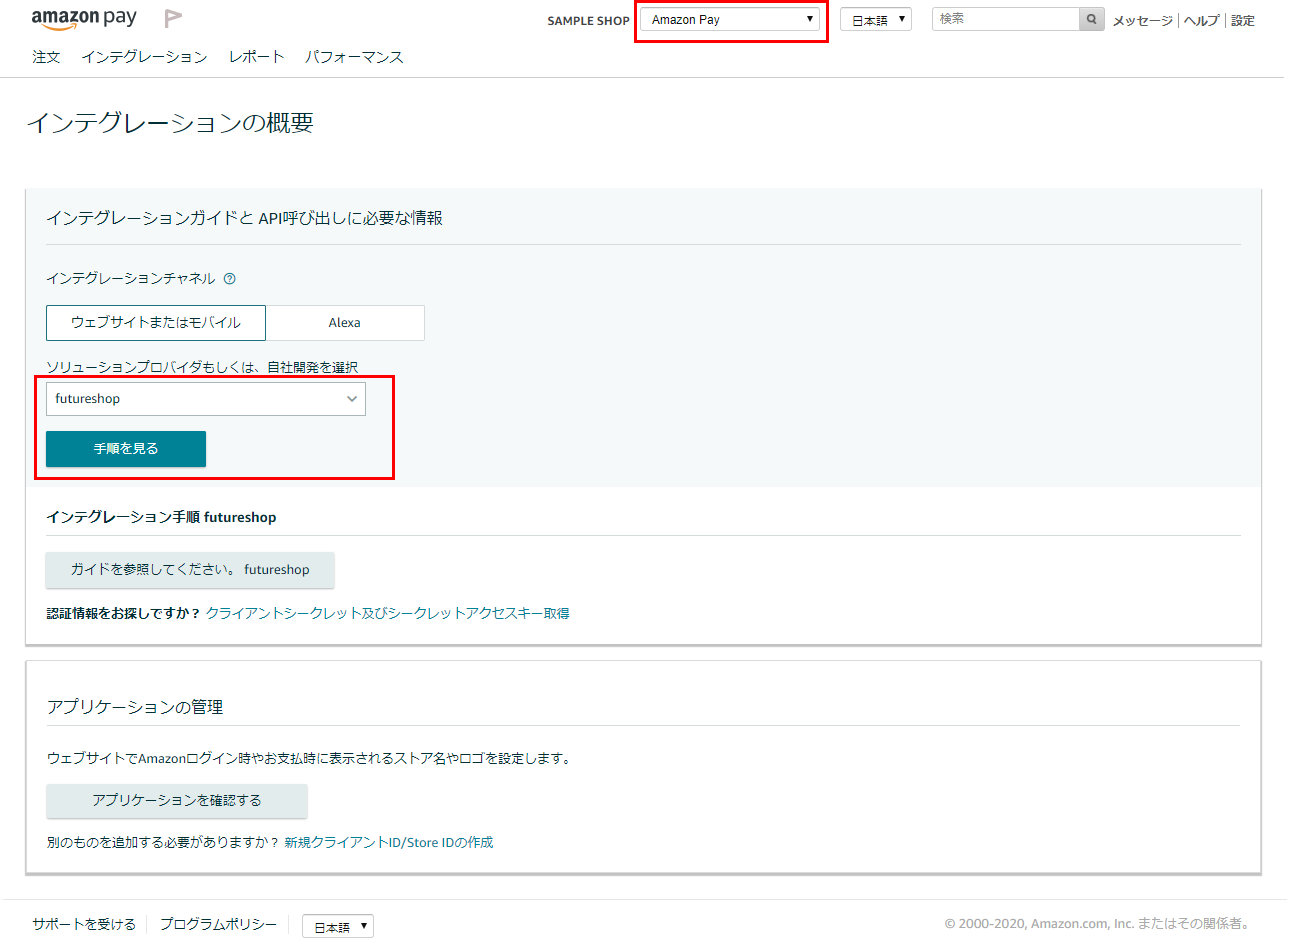The image size is (1290, 948).
Task: Open the レポート menu
Action: click(x=256, y=57)
